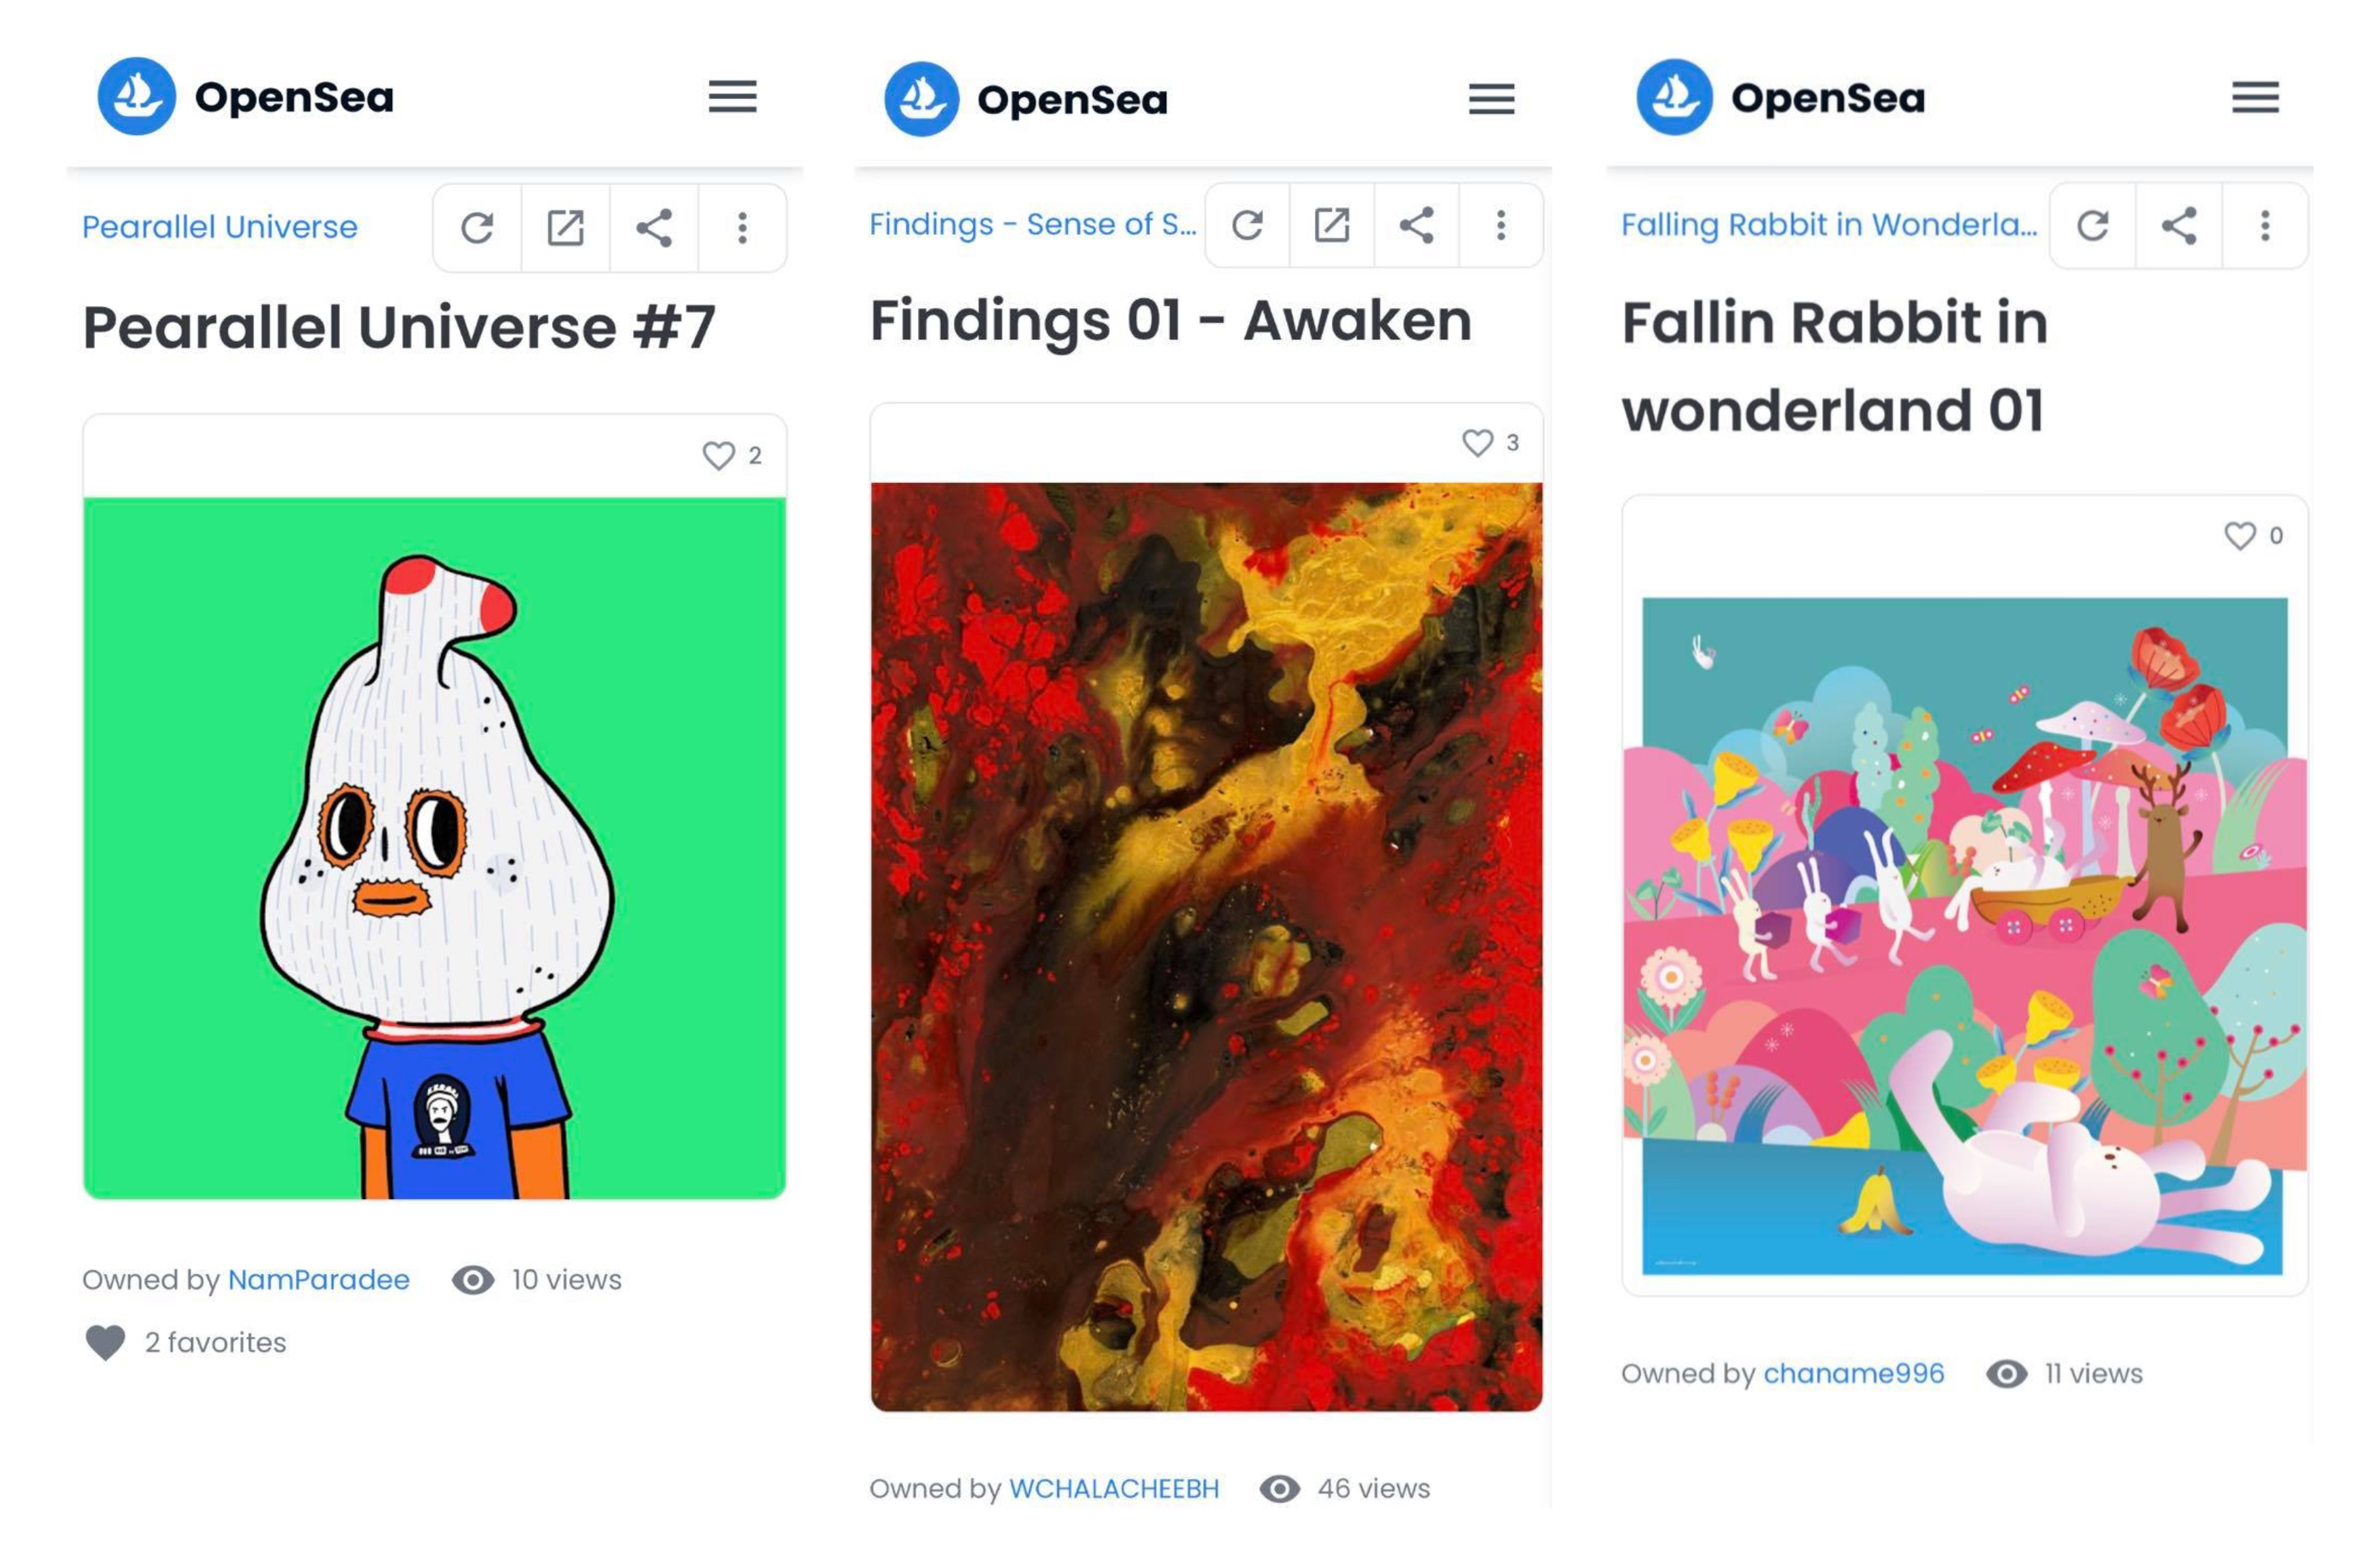This screenshot has width=2380, height=1543.
Task: Toggle the heart on Findings 01 artwork
Action: (1477, 443)
